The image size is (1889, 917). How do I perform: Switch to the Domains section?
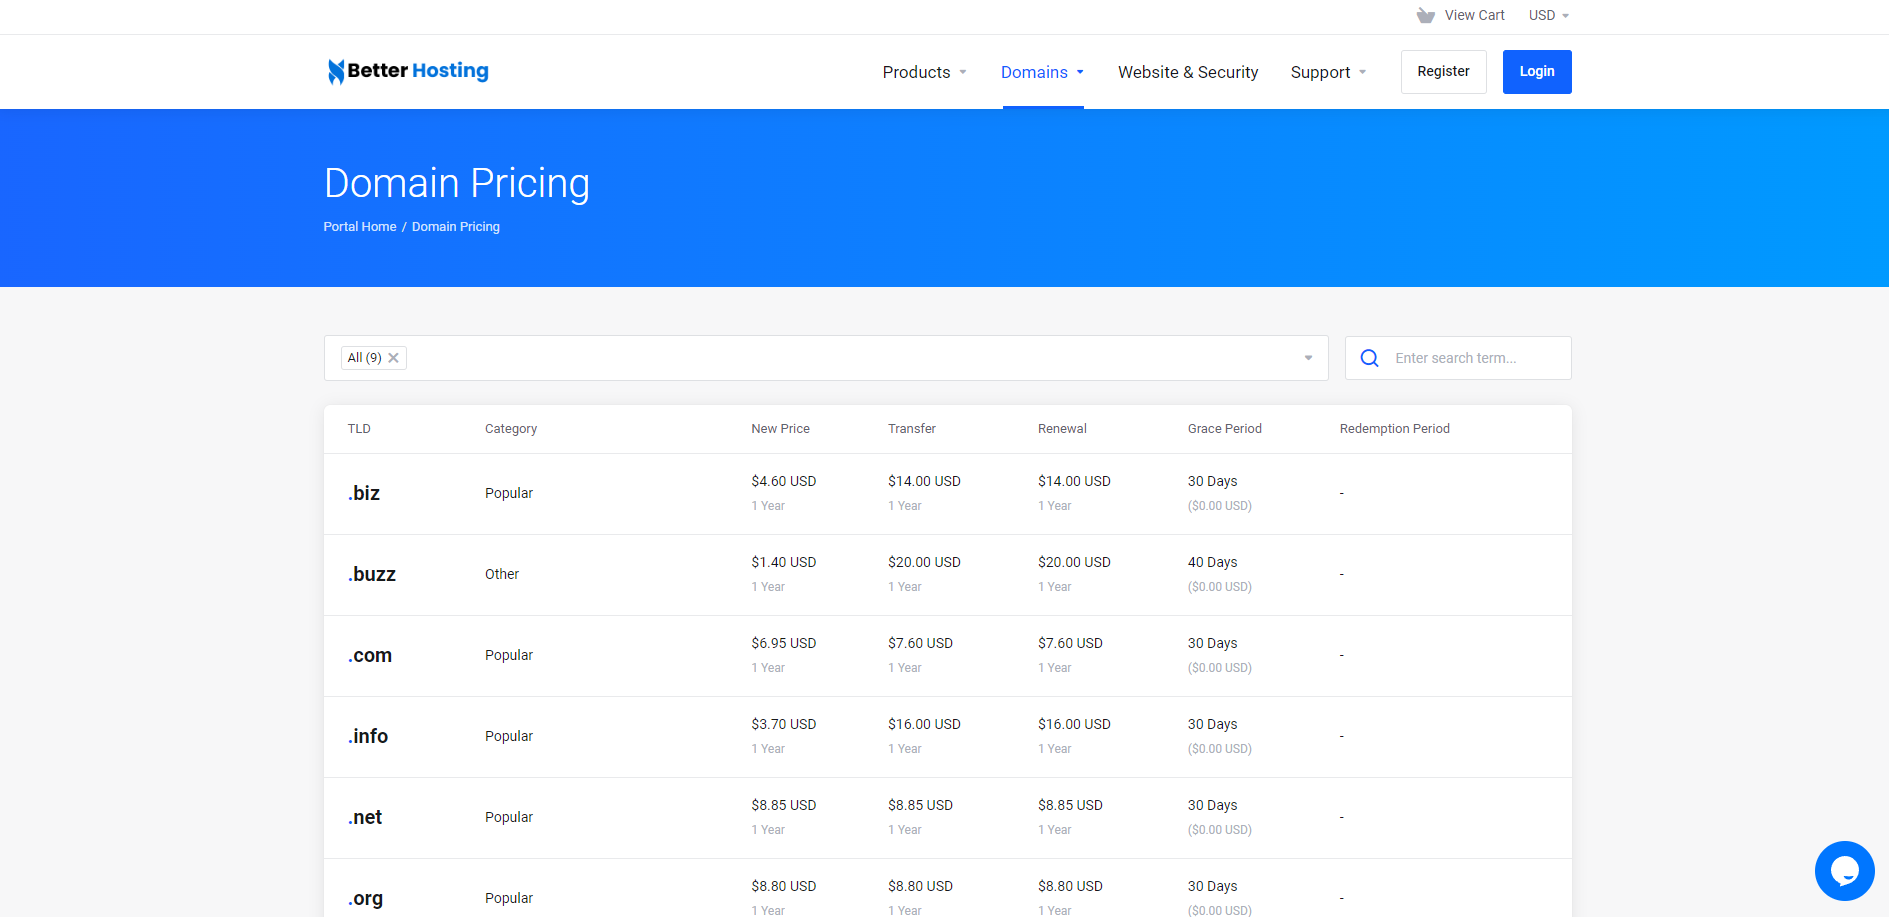[x=1035, y=72]
